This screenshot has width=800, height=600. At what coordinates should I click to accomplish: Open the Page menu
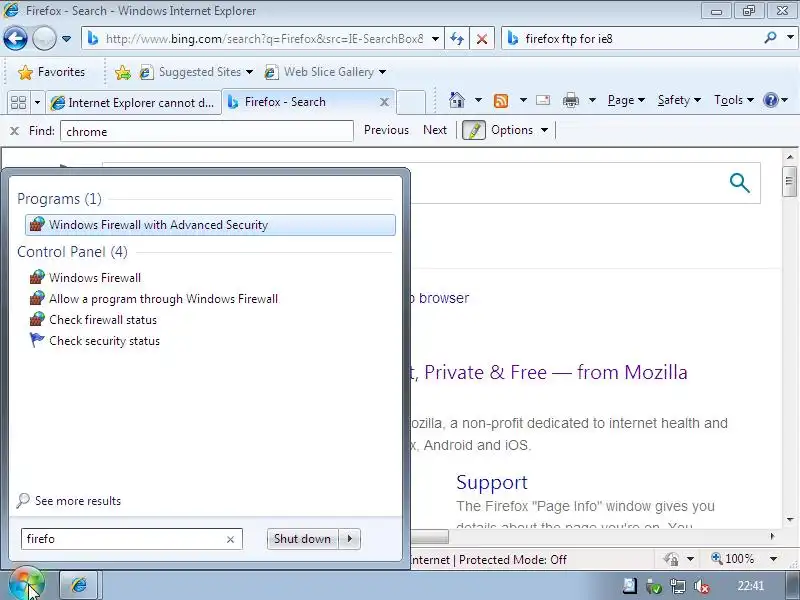(626, 100)
